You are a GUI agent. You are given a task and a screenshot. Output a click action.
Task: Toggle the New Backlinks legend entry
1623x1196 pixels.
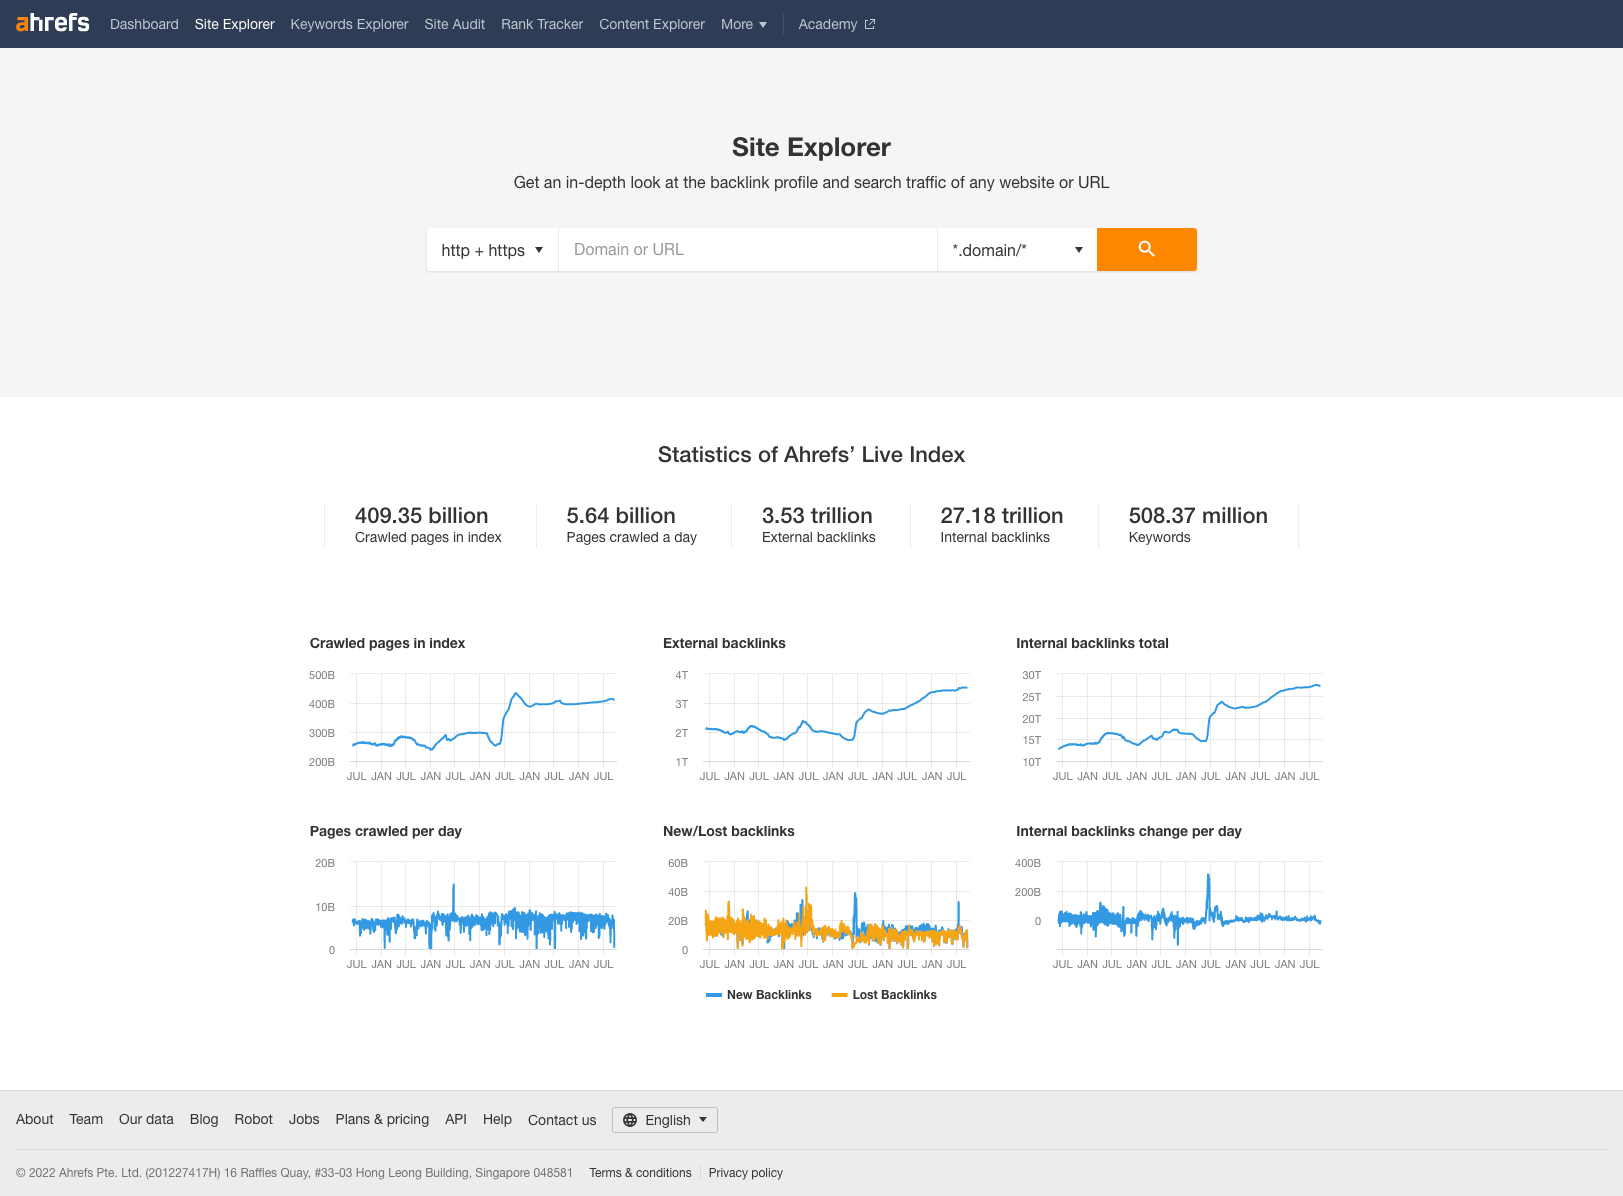(759, 994)
